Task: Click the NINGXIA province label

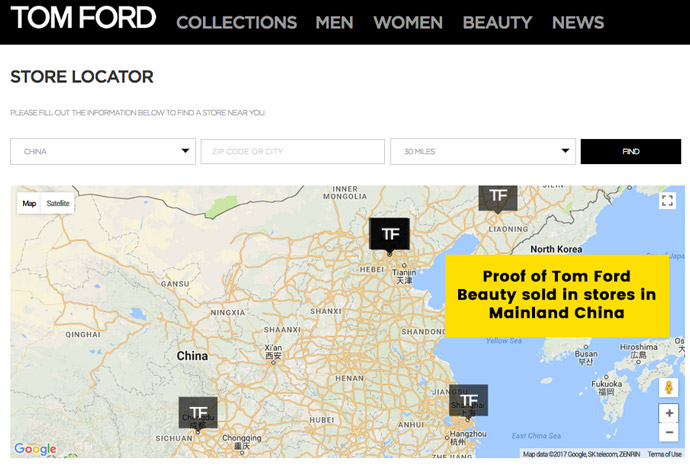Action: point(228,312)
